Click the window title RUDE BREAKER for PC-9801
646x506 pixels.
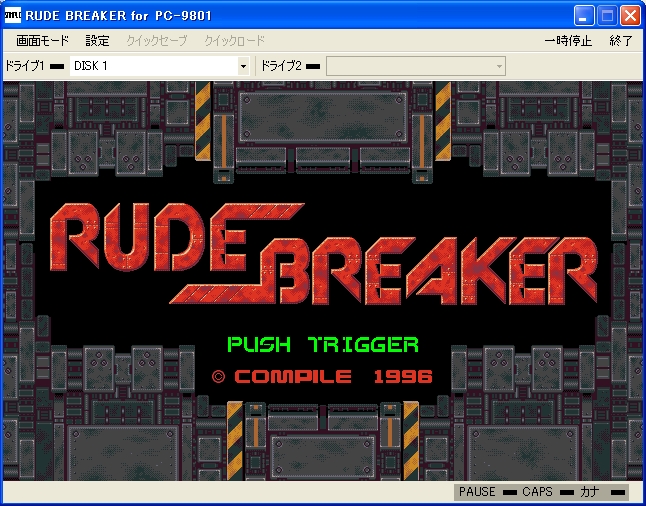pyautogui.click(x=118, y=16)
